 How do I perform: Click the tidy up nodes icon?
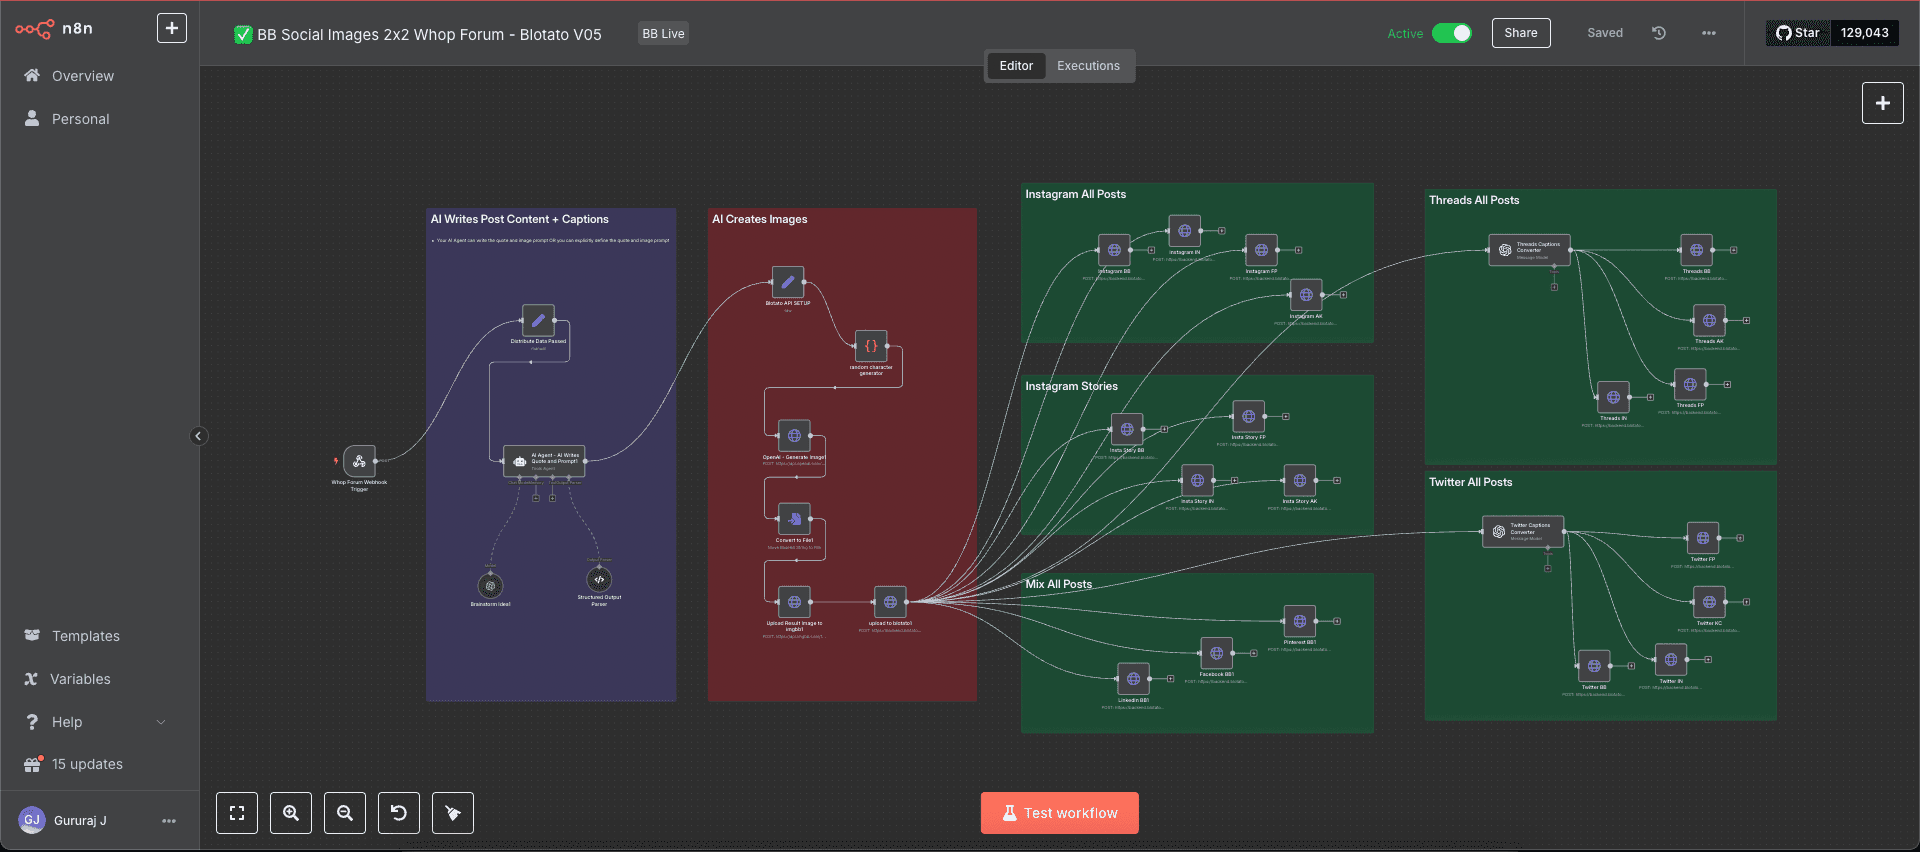click(x=453, y=813)
